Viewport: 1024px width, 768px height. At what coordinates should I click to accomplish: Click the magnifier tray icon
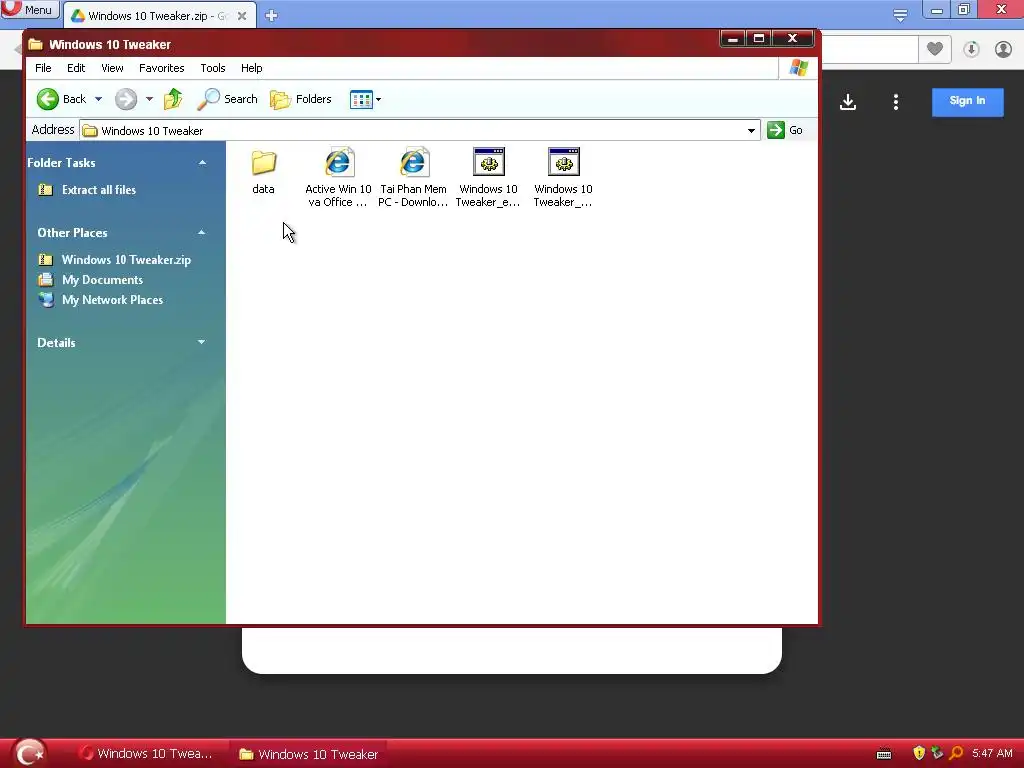tap(956, 754)
